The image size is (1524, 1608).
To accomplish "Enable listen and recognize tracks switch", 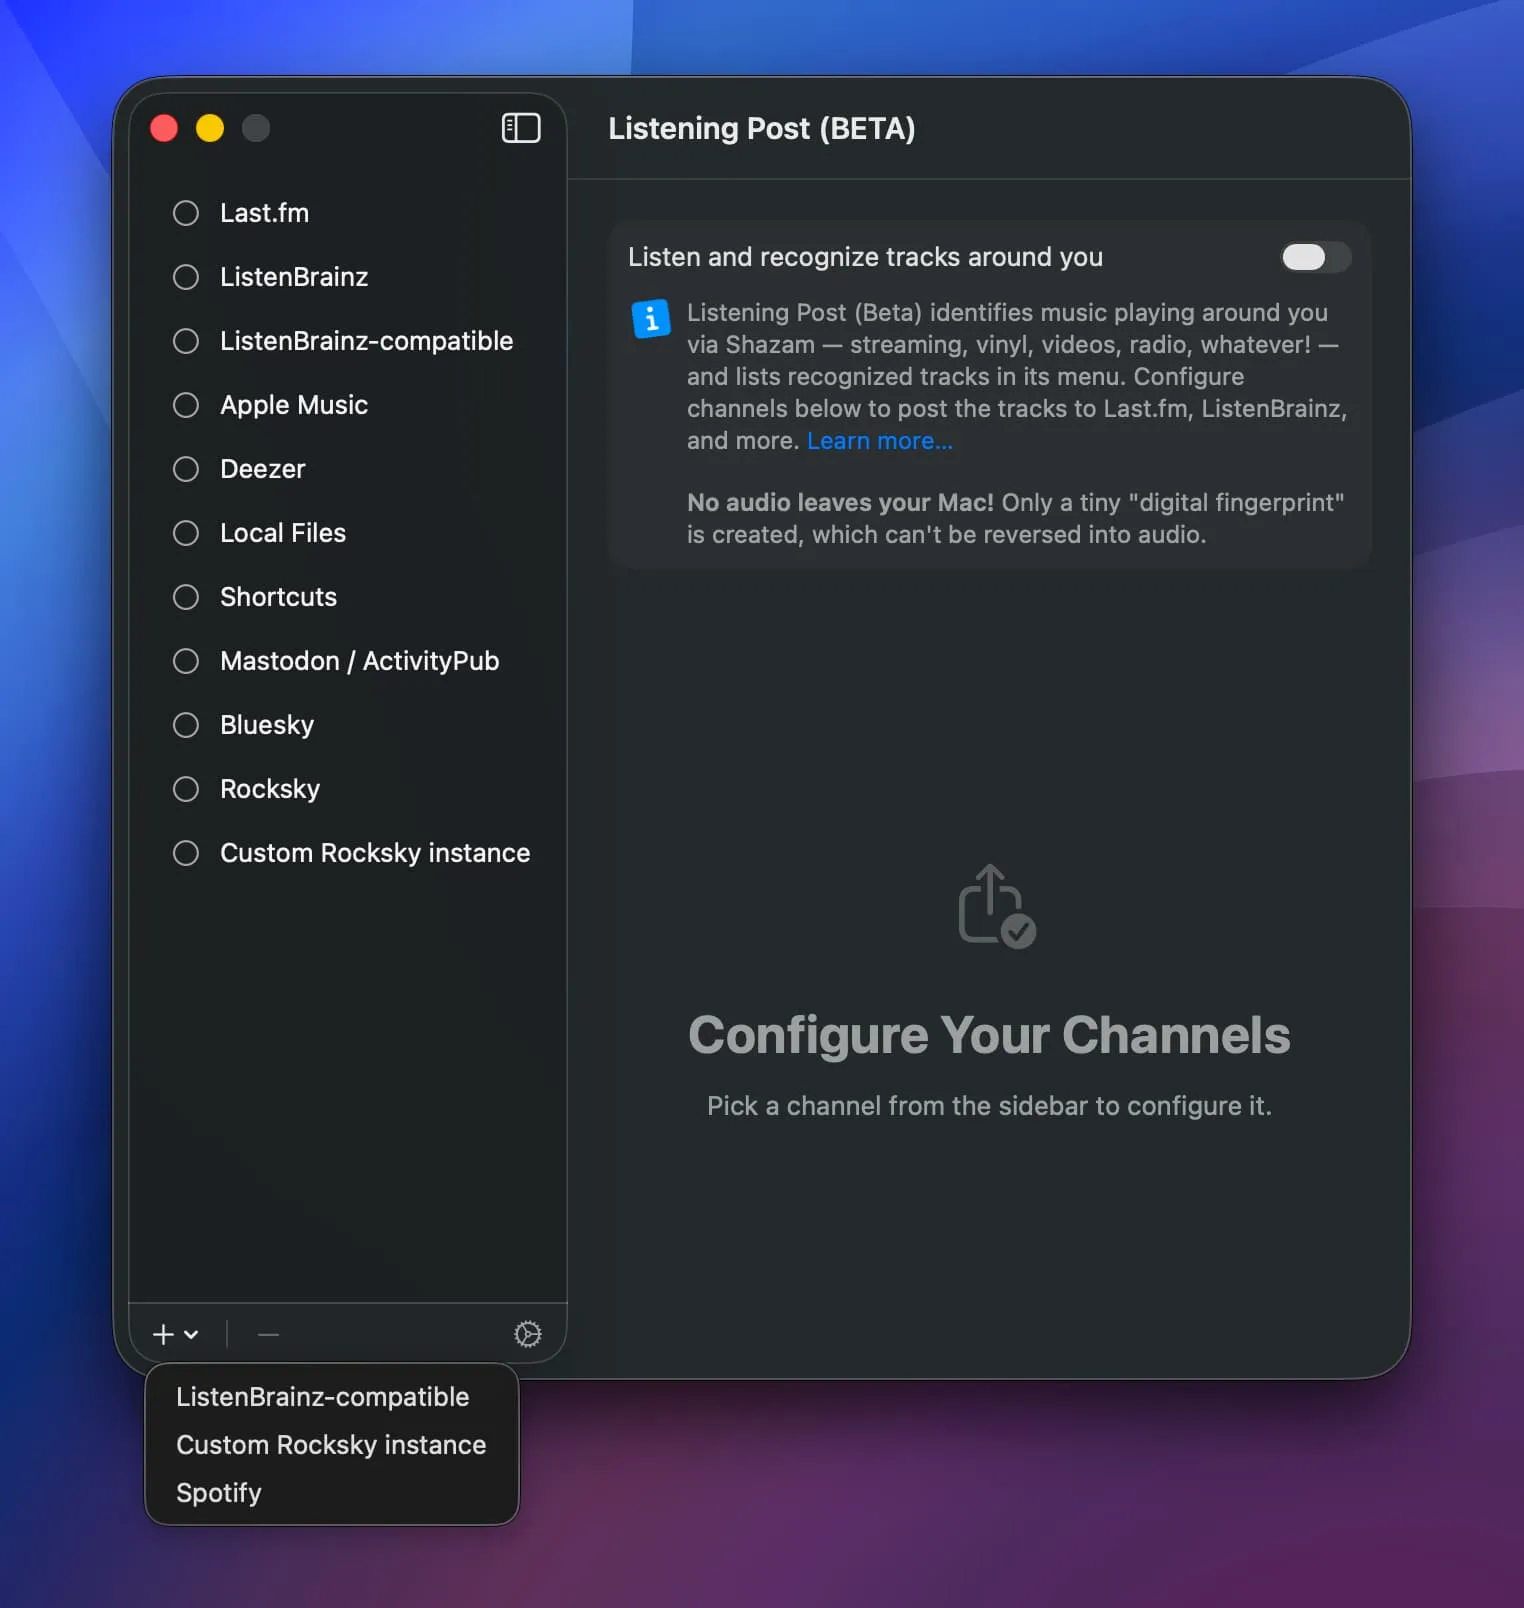I will point(1315,257).
